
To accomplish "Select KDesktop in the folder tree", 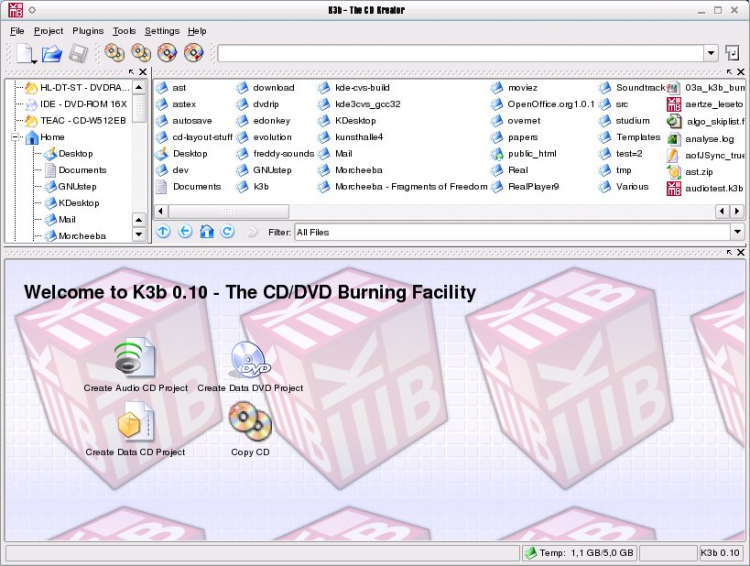I will pos(72,203).
